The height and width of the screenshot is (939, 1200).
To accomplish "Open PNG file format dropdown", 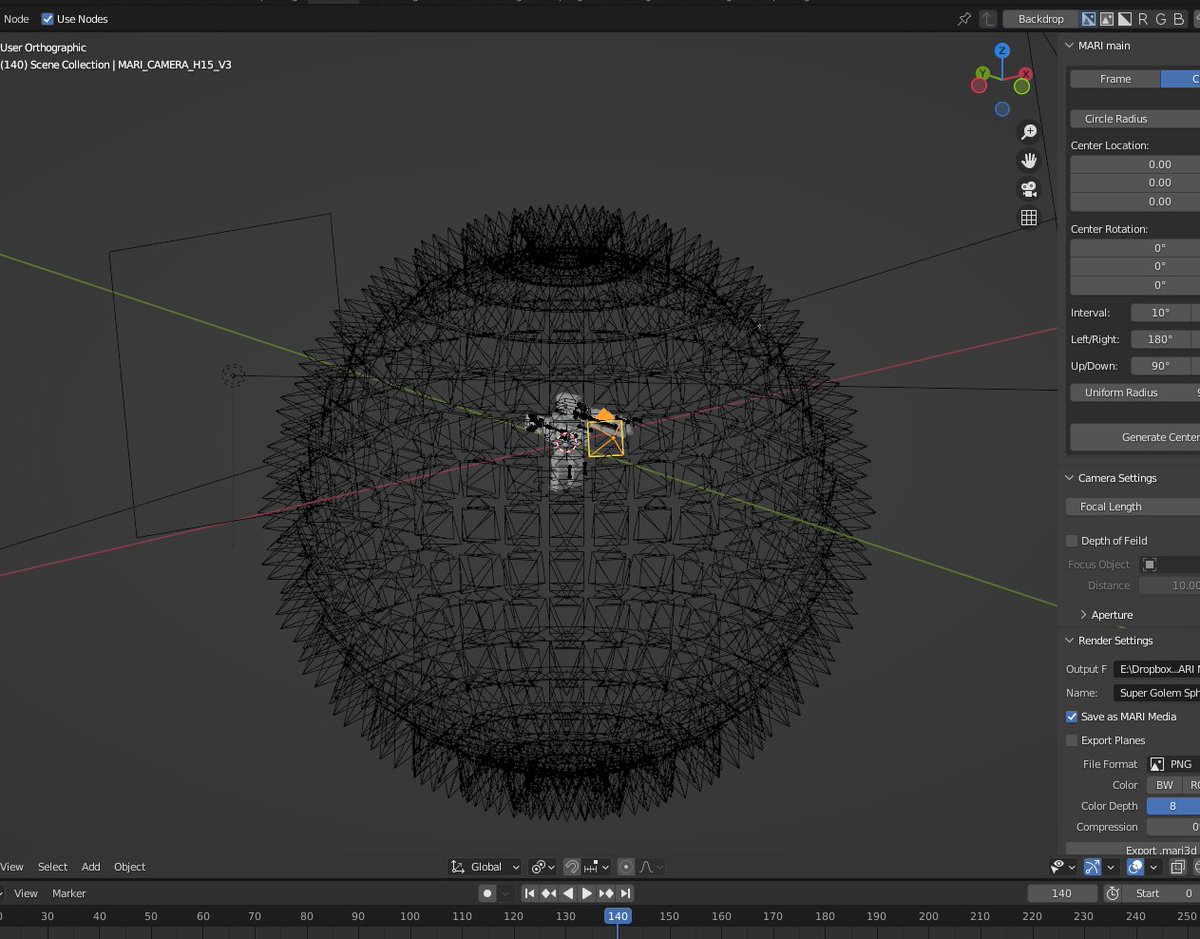I will point(1173,764).
